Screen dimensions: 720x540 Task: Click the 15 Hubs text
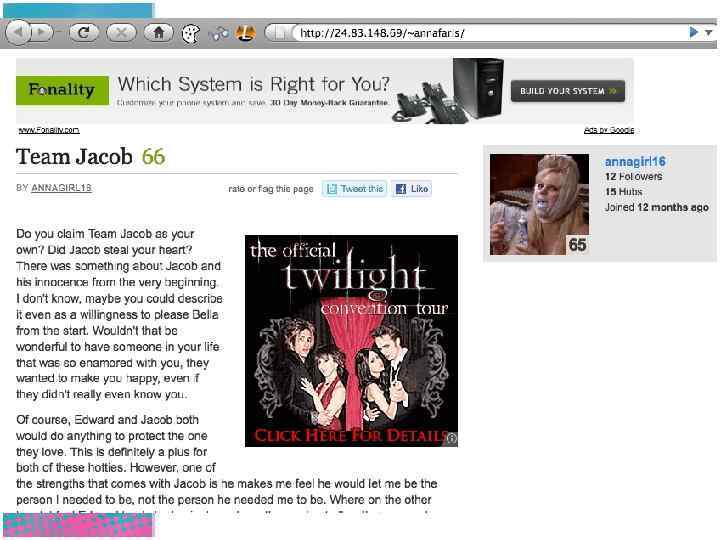point(624,191)
